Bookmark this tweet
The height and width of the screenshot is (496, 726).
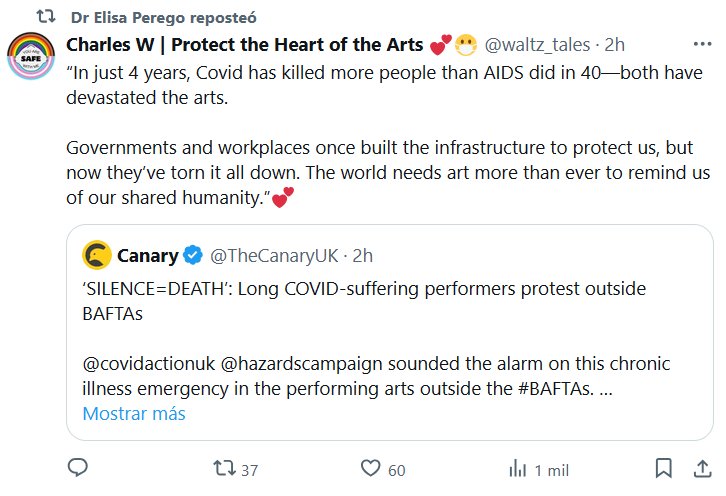point(662,468)
